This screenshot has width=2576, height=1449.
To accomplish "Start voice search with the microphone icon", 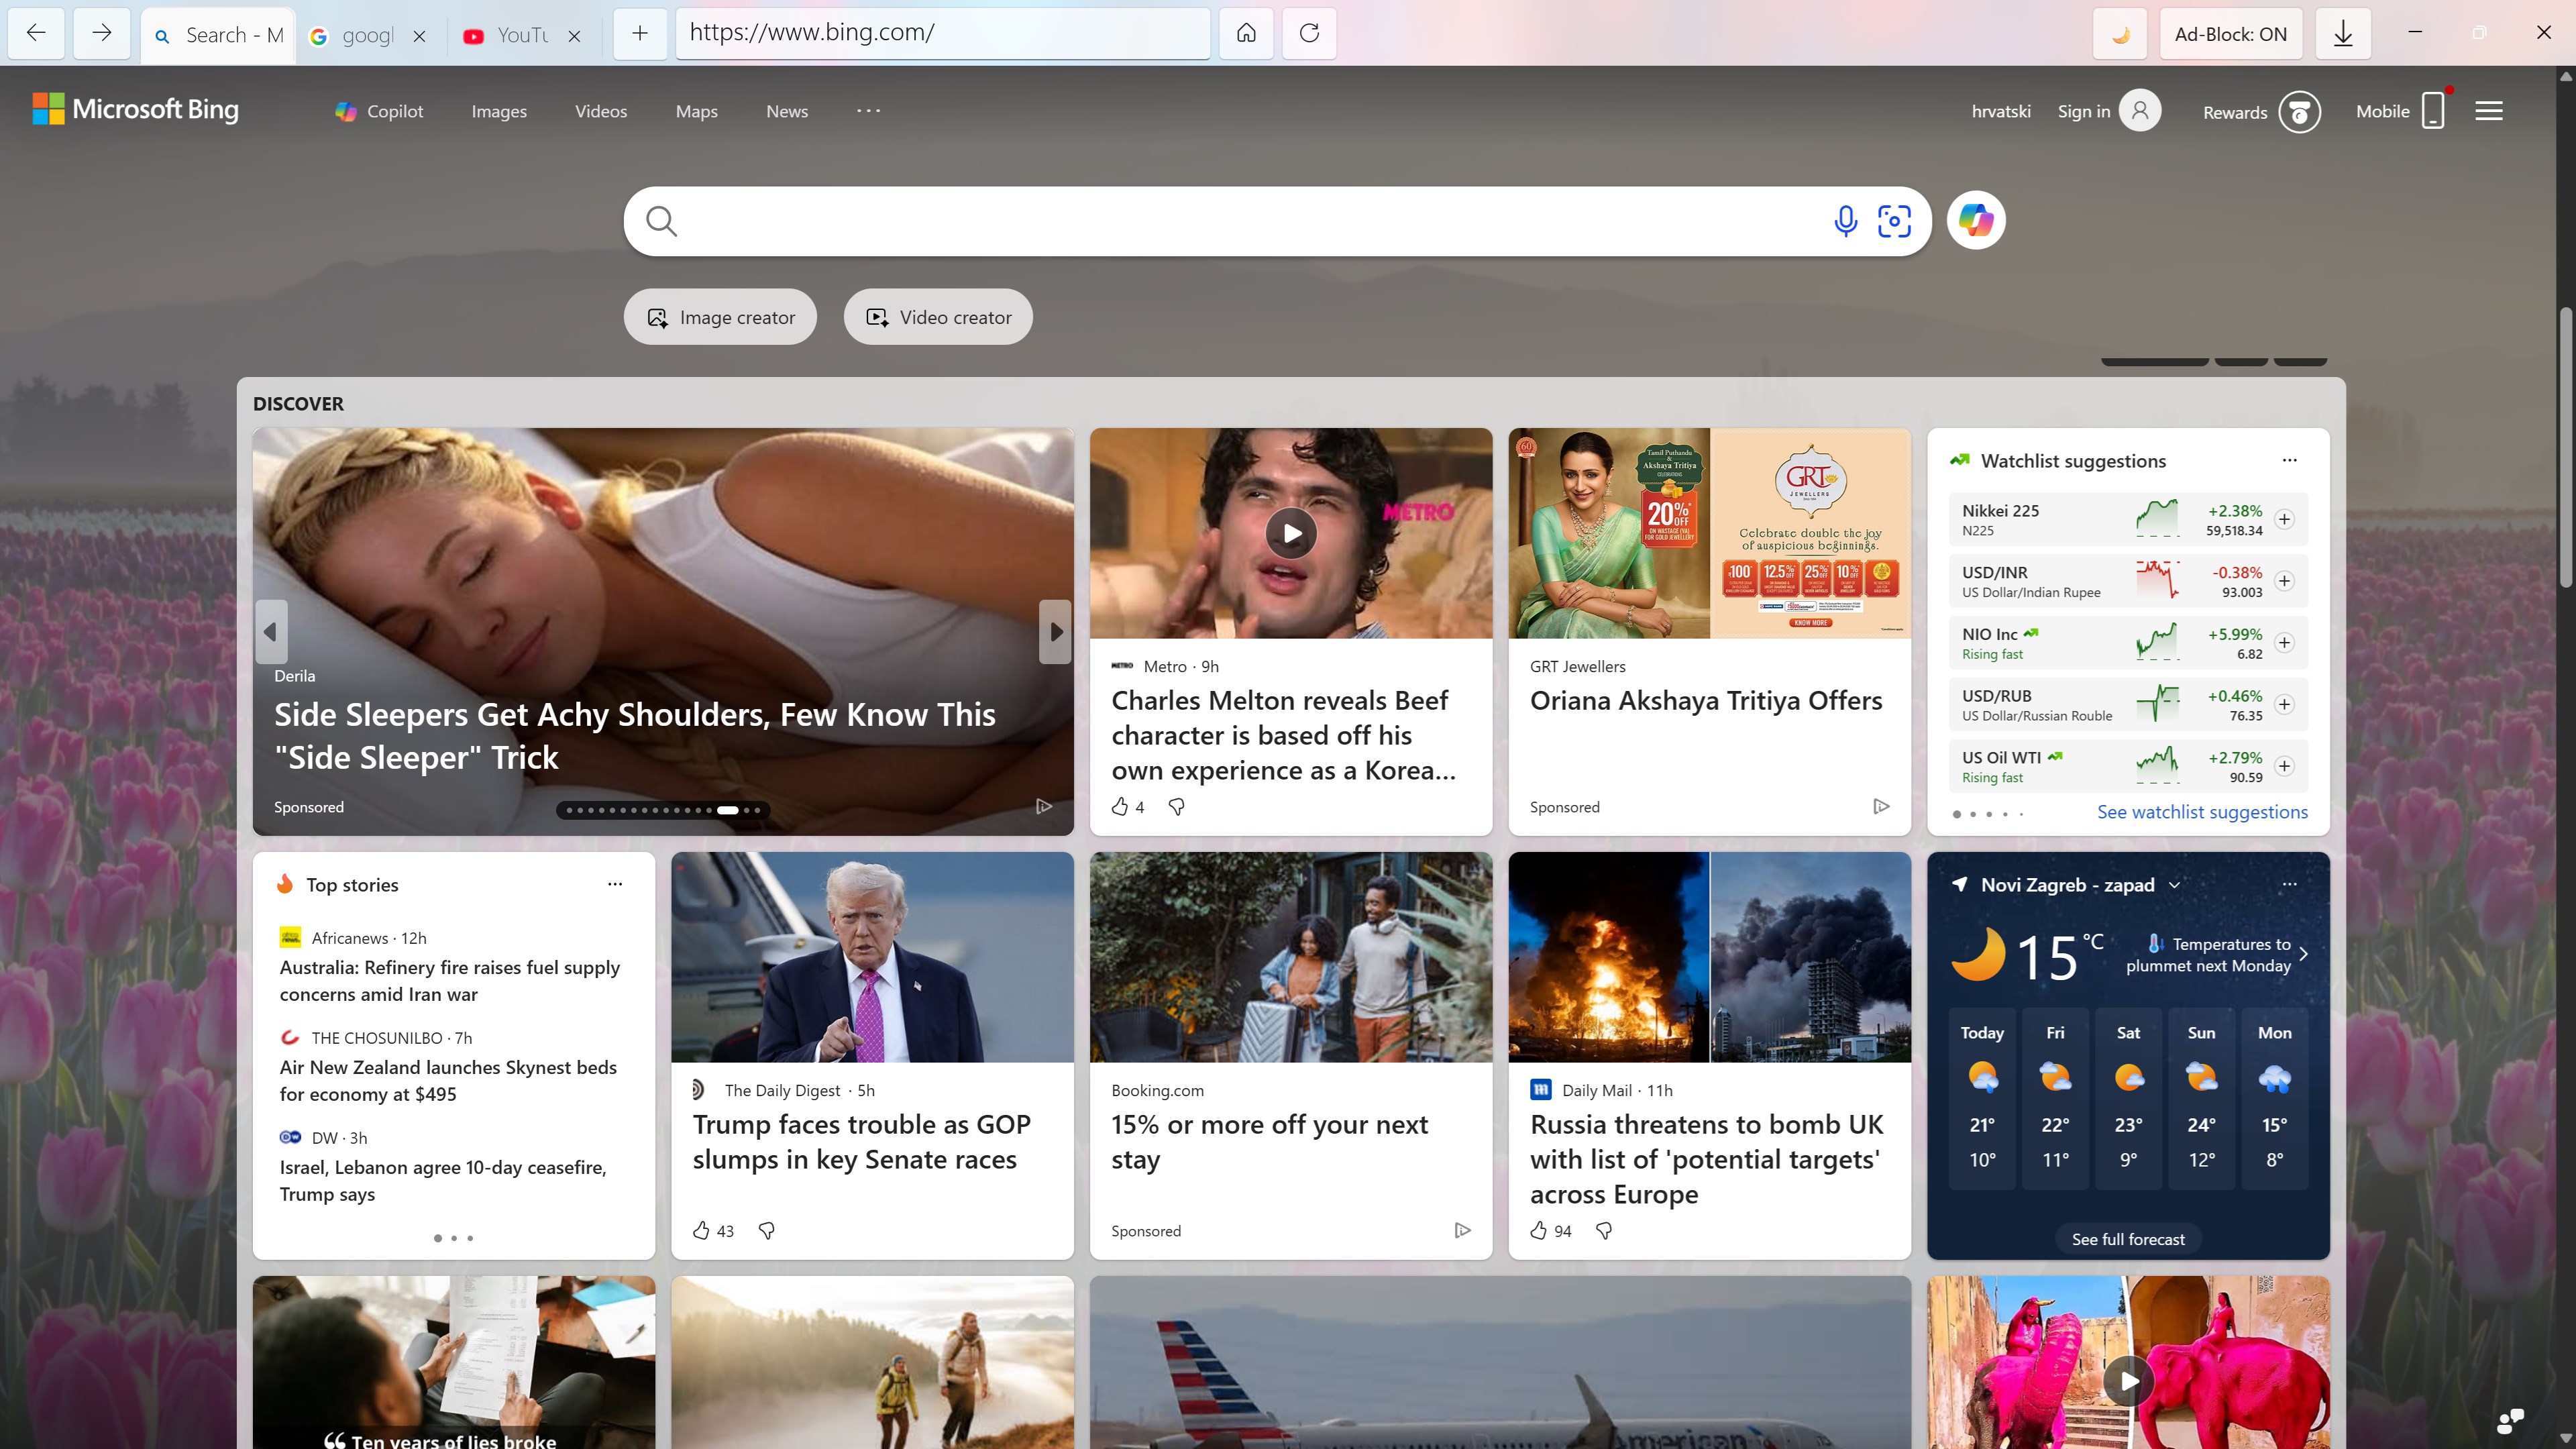I will point(1846,221).
